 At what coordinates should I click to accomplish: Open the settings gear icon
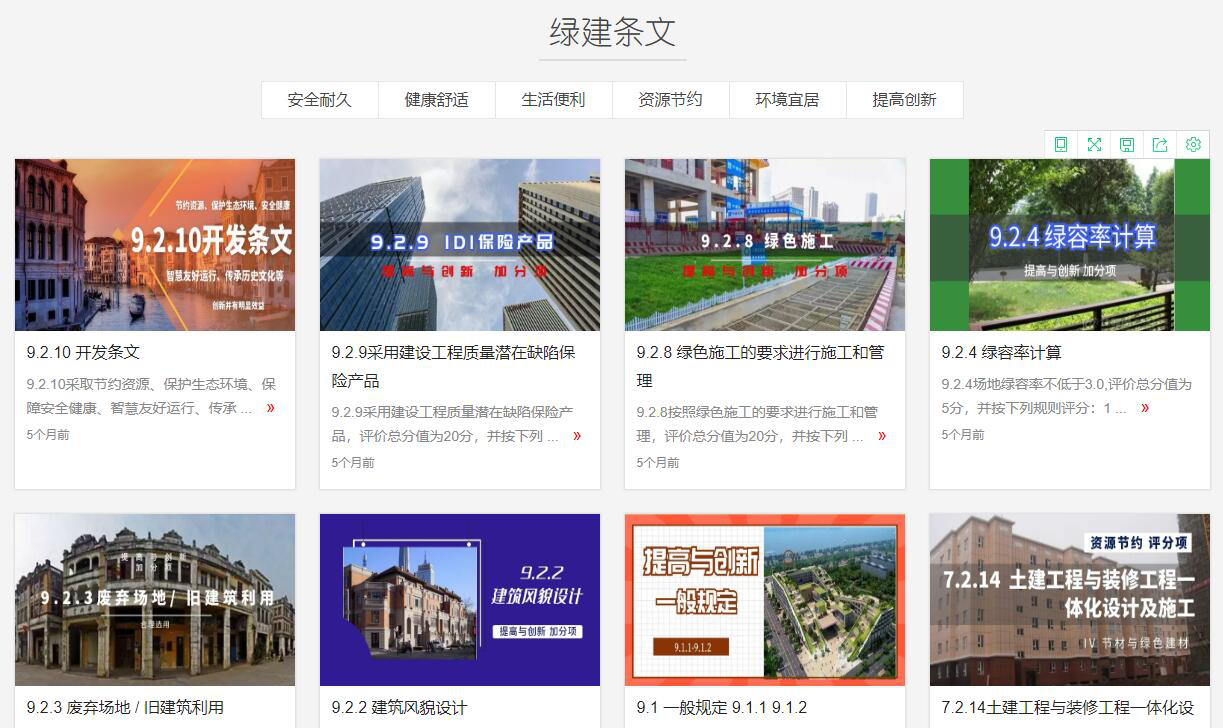click(1193, 144)
